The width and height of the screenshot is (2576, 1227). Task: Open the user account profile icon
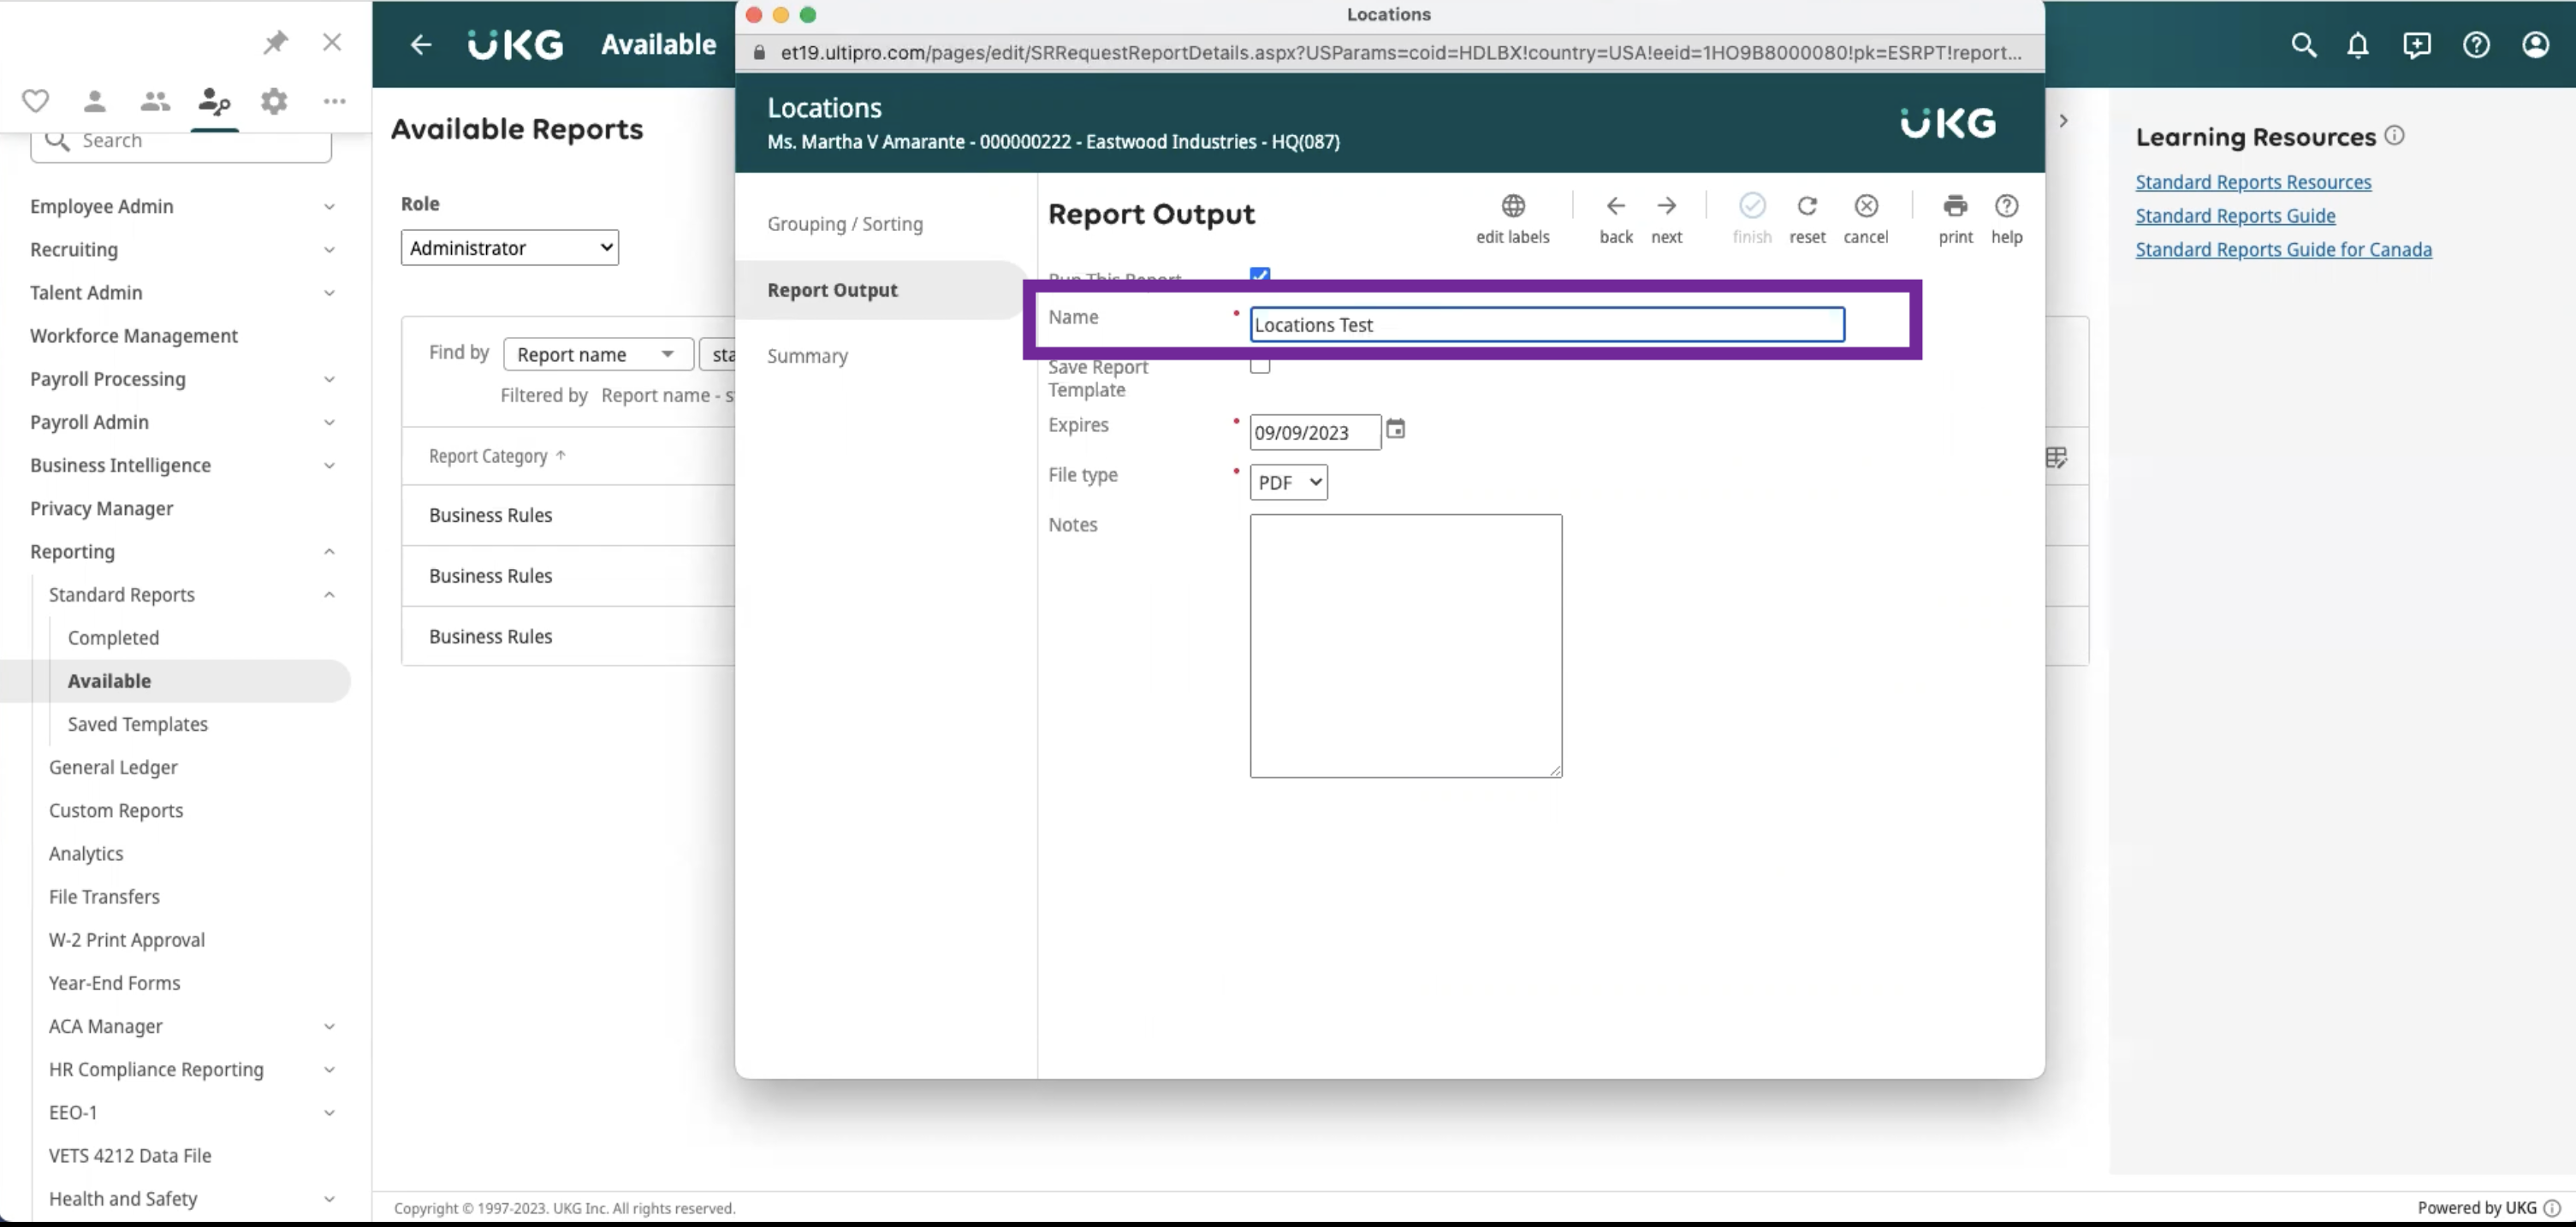click(x=2535, y=44)
